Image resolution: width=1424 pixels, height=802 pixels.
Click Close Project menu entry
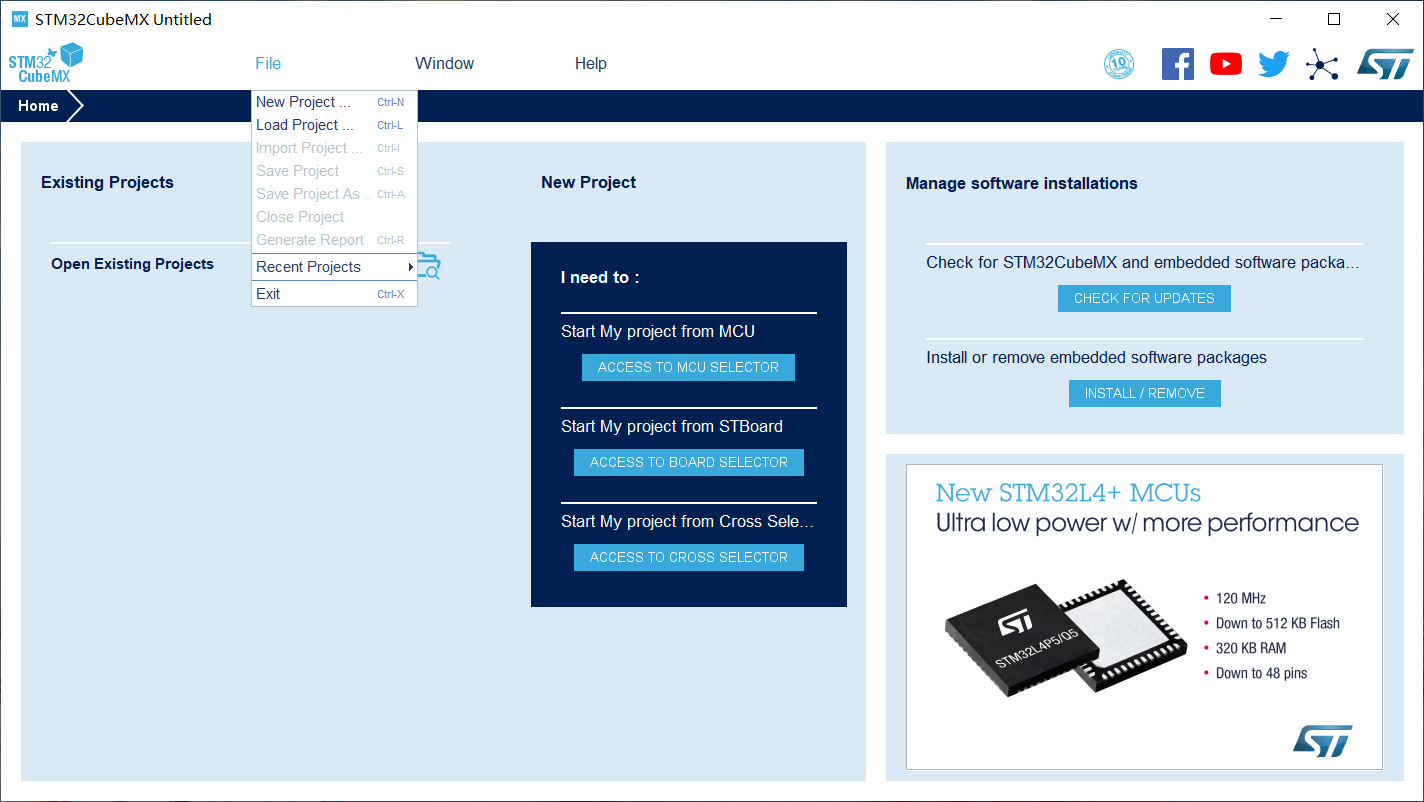point(334,217)
